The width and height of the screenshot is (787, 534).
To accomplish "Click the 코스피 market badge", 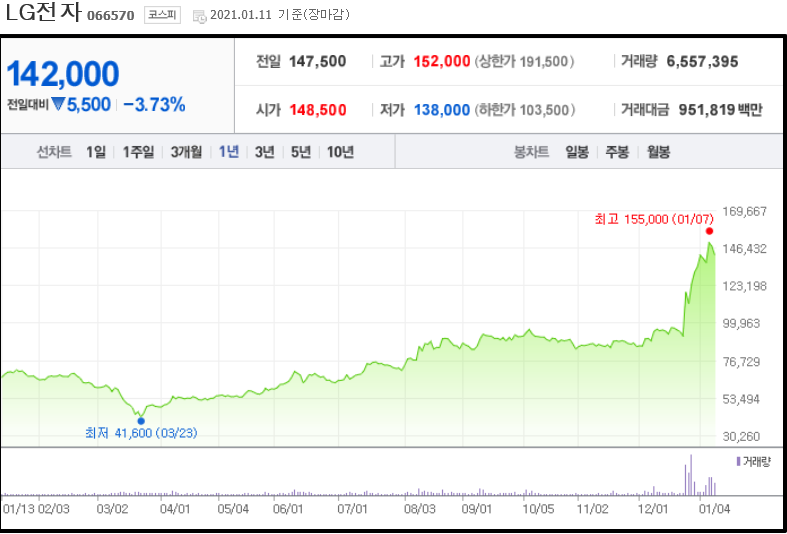I will tap(162, 15).
